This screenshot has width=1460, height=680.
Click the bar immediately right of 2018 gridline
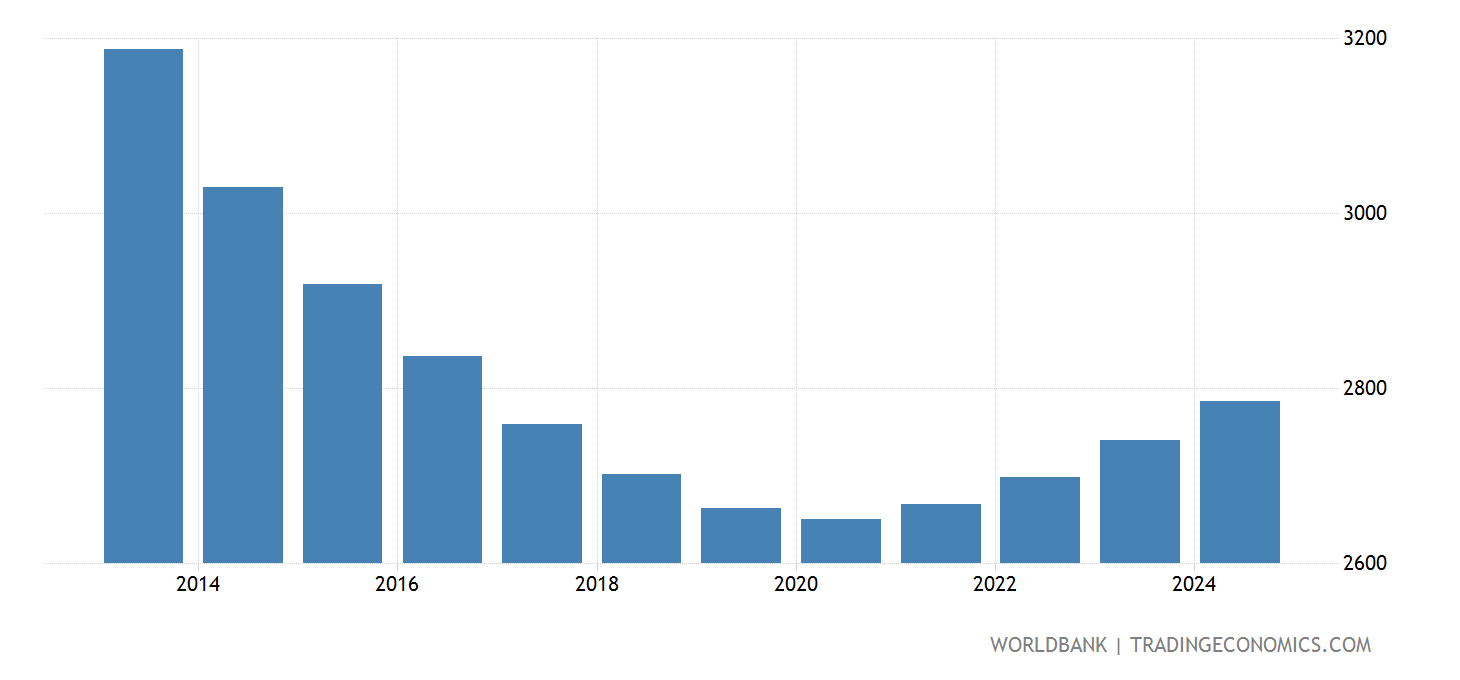point(641,518)
